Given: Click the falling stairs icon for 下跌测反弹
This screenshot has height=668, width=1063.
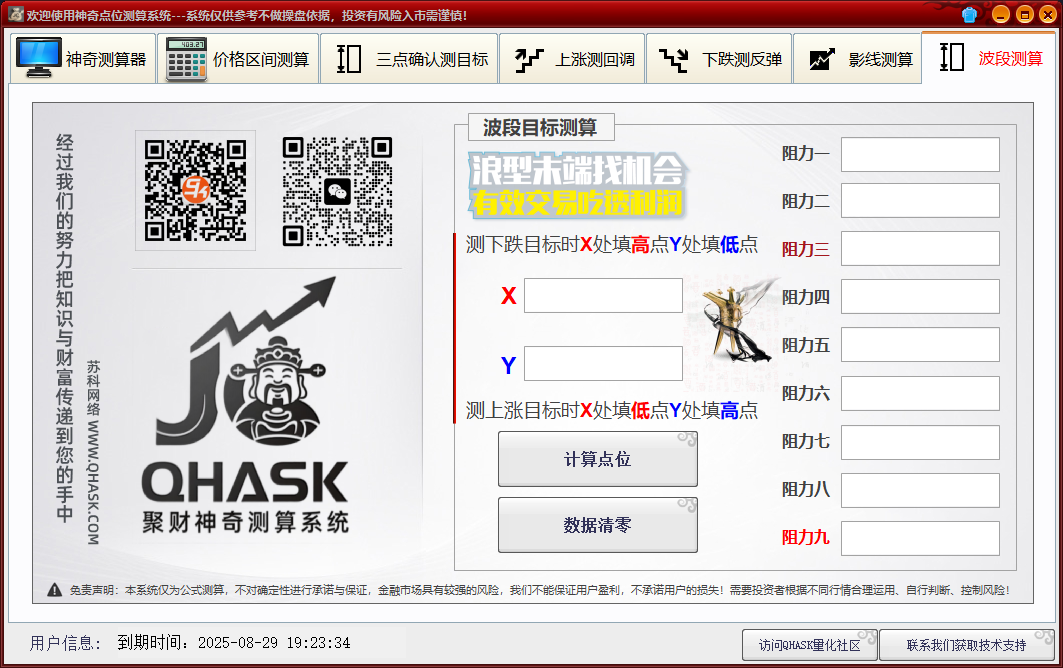Looking at the screenshot, I should (674, 60).
